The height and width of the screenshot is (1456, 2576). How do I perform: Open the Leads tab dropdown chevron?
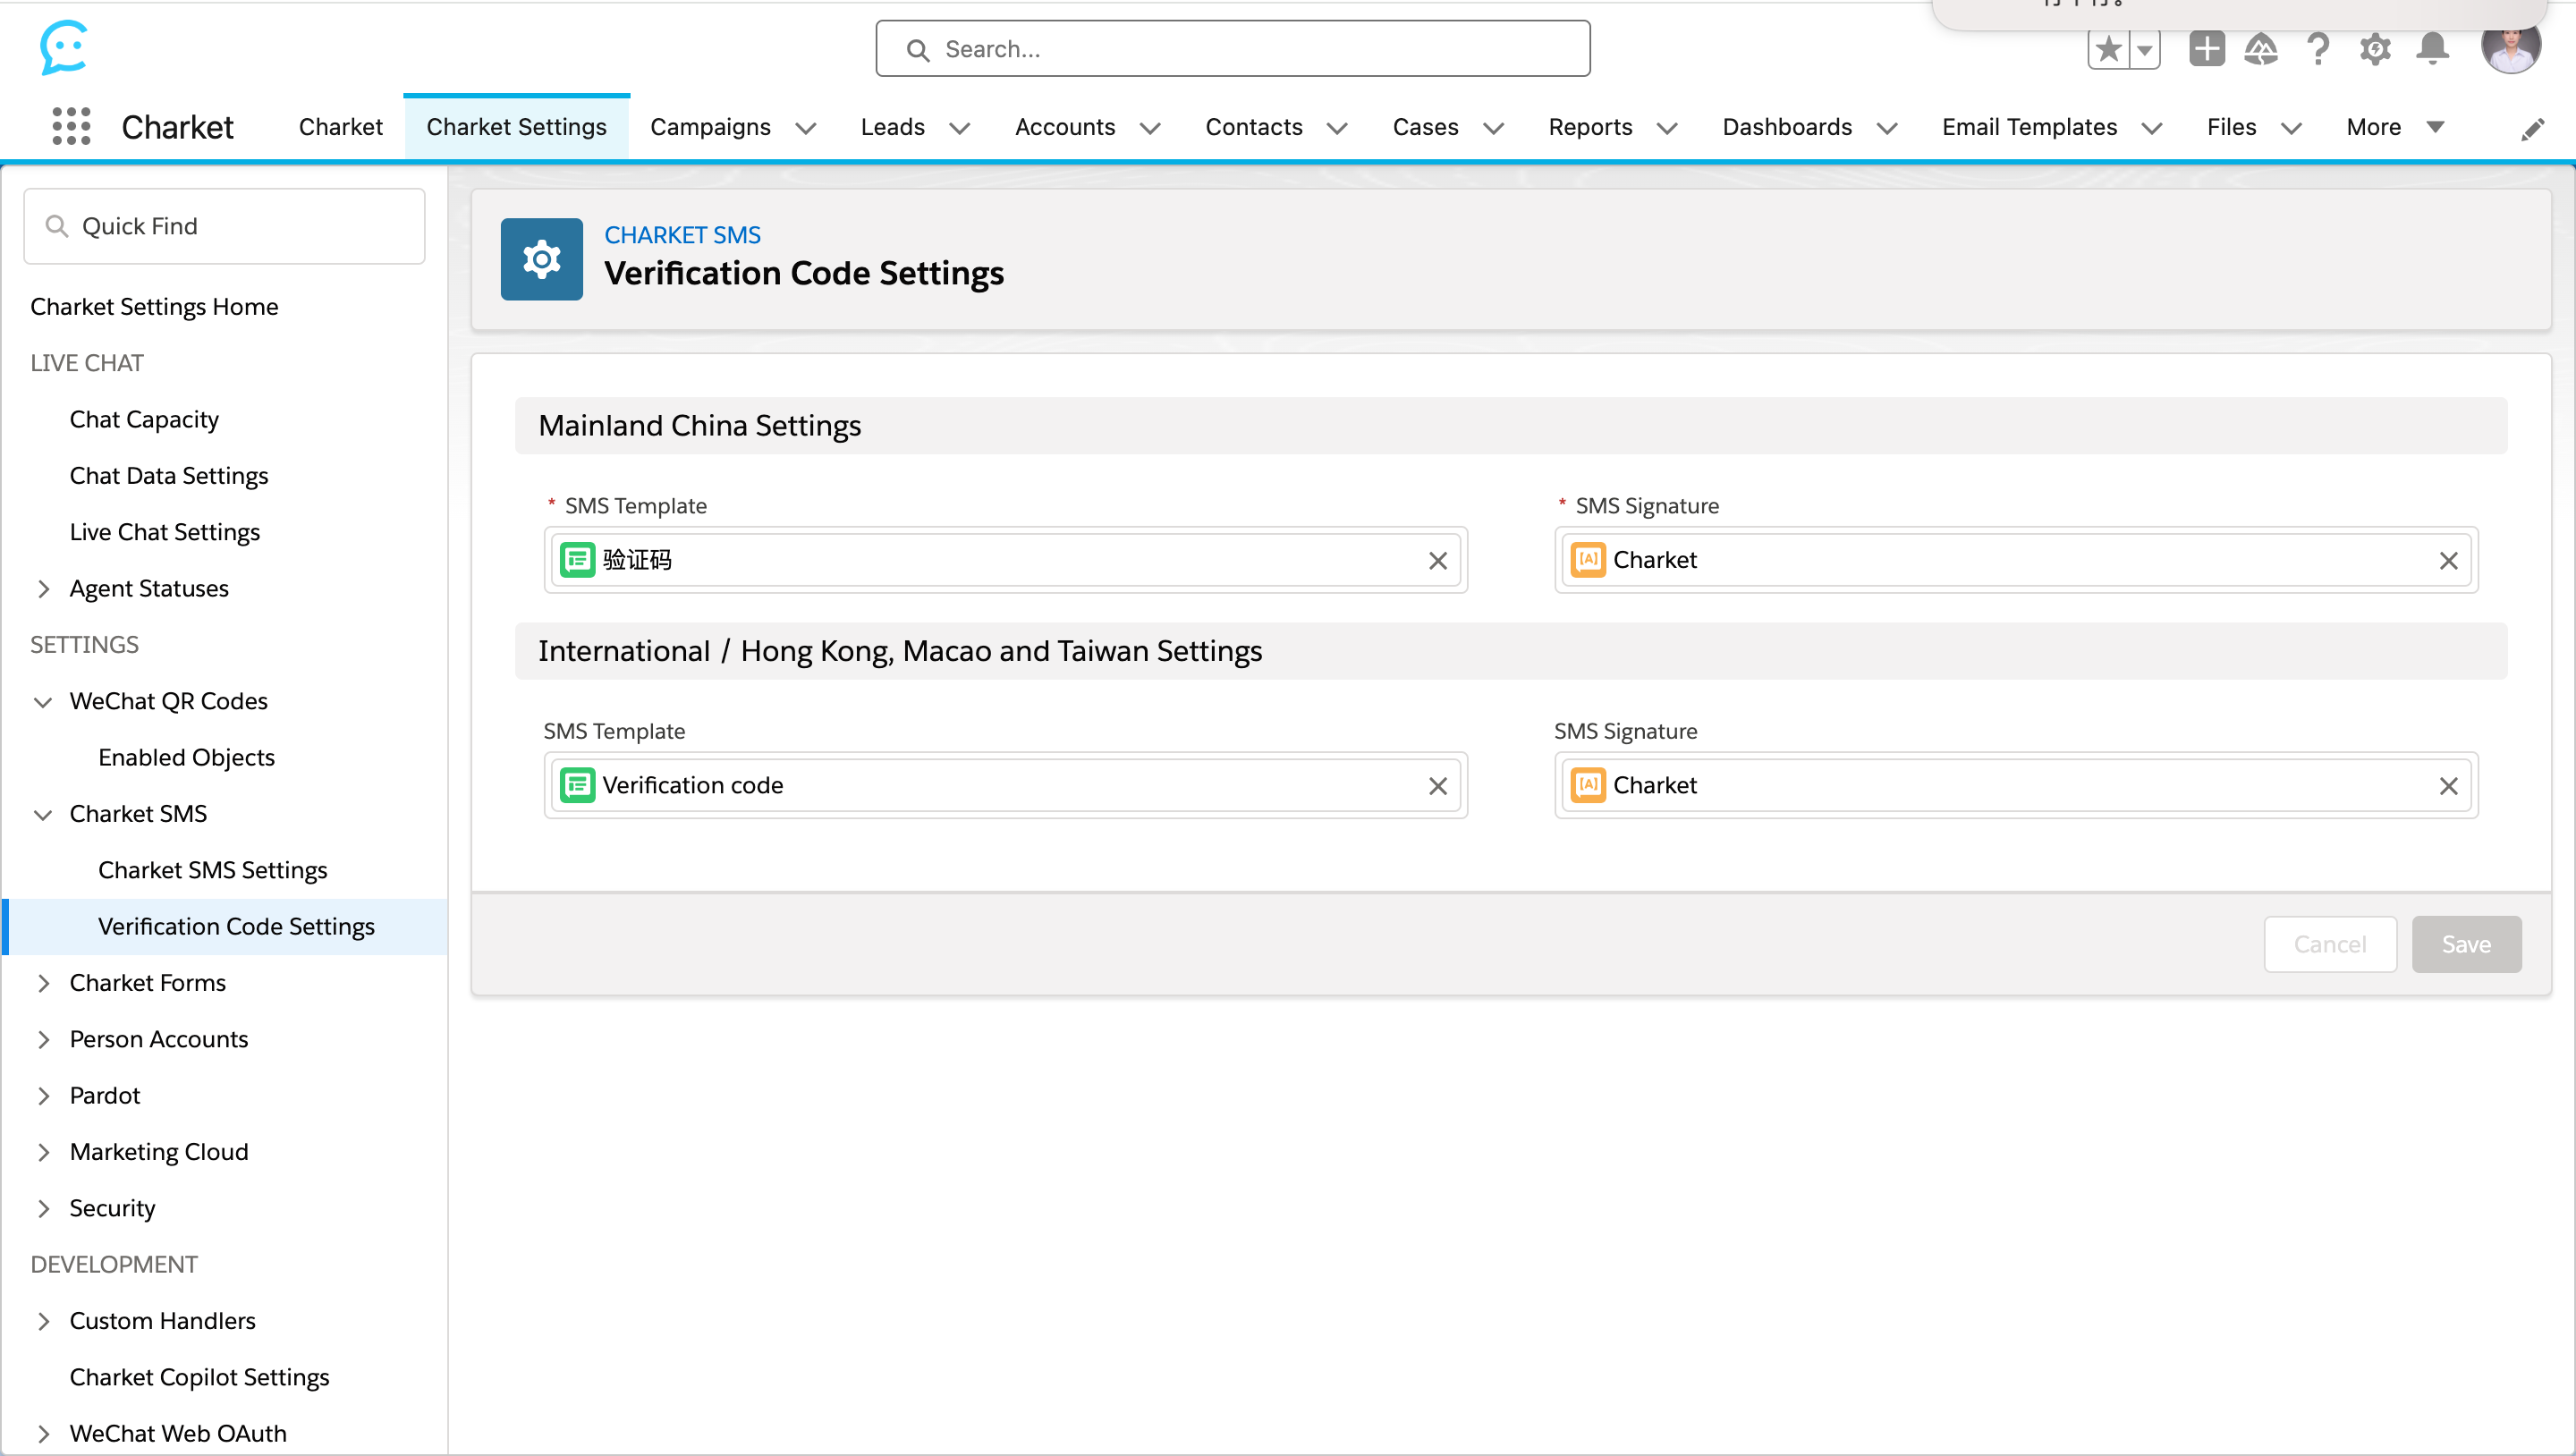[959, 129]
